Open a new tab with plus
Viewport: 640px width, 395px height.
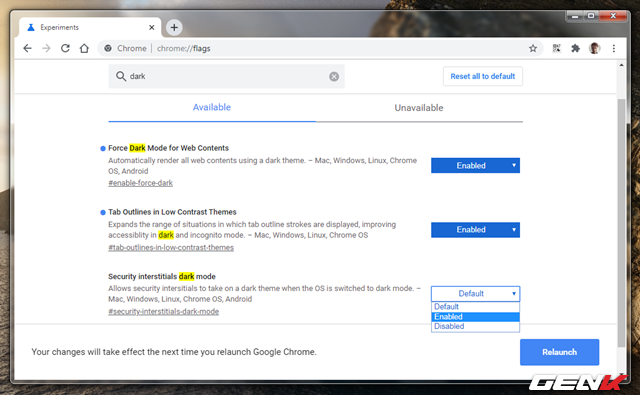[x=174, y=27]
